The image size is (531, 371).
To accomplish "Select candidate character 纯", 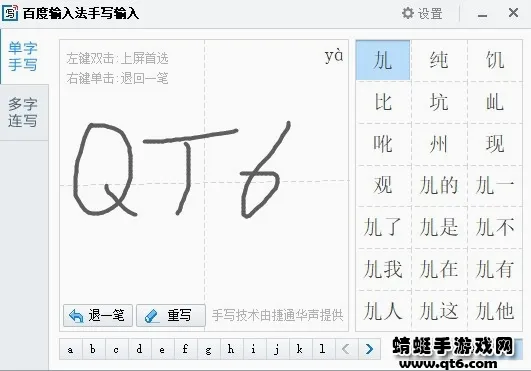I will tap(439, 60).
